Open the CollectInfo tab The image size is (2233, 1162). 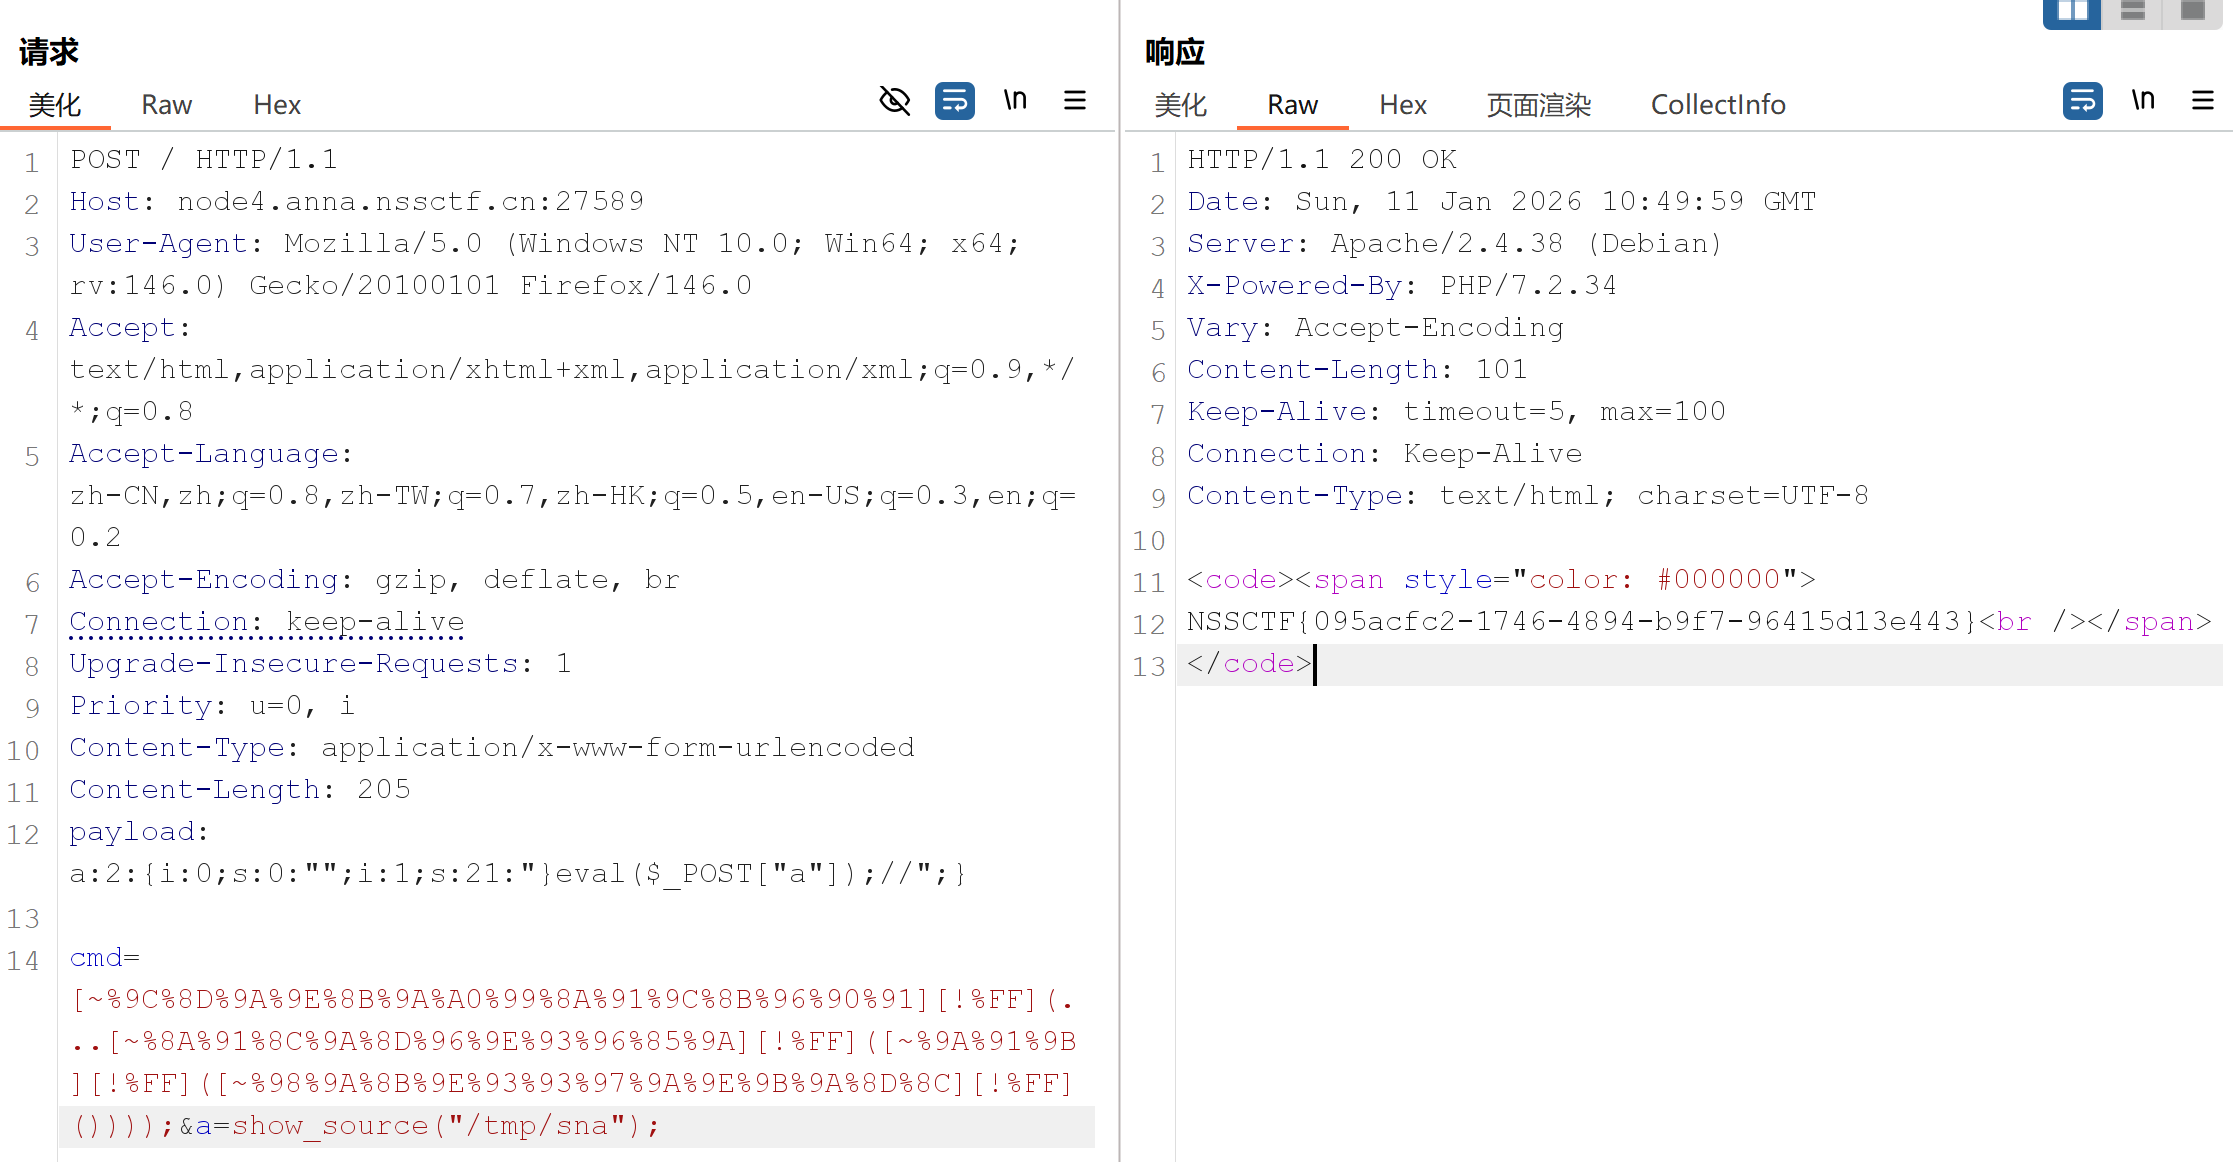tap(1717, 105)
